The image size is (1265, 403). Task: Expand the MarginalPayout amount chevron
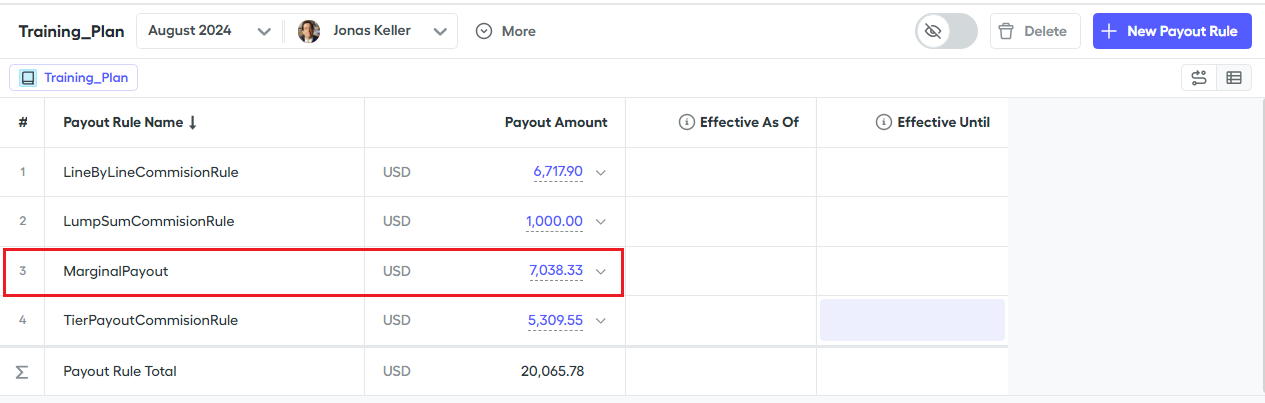pyautogui.click(x=601, y=271)
